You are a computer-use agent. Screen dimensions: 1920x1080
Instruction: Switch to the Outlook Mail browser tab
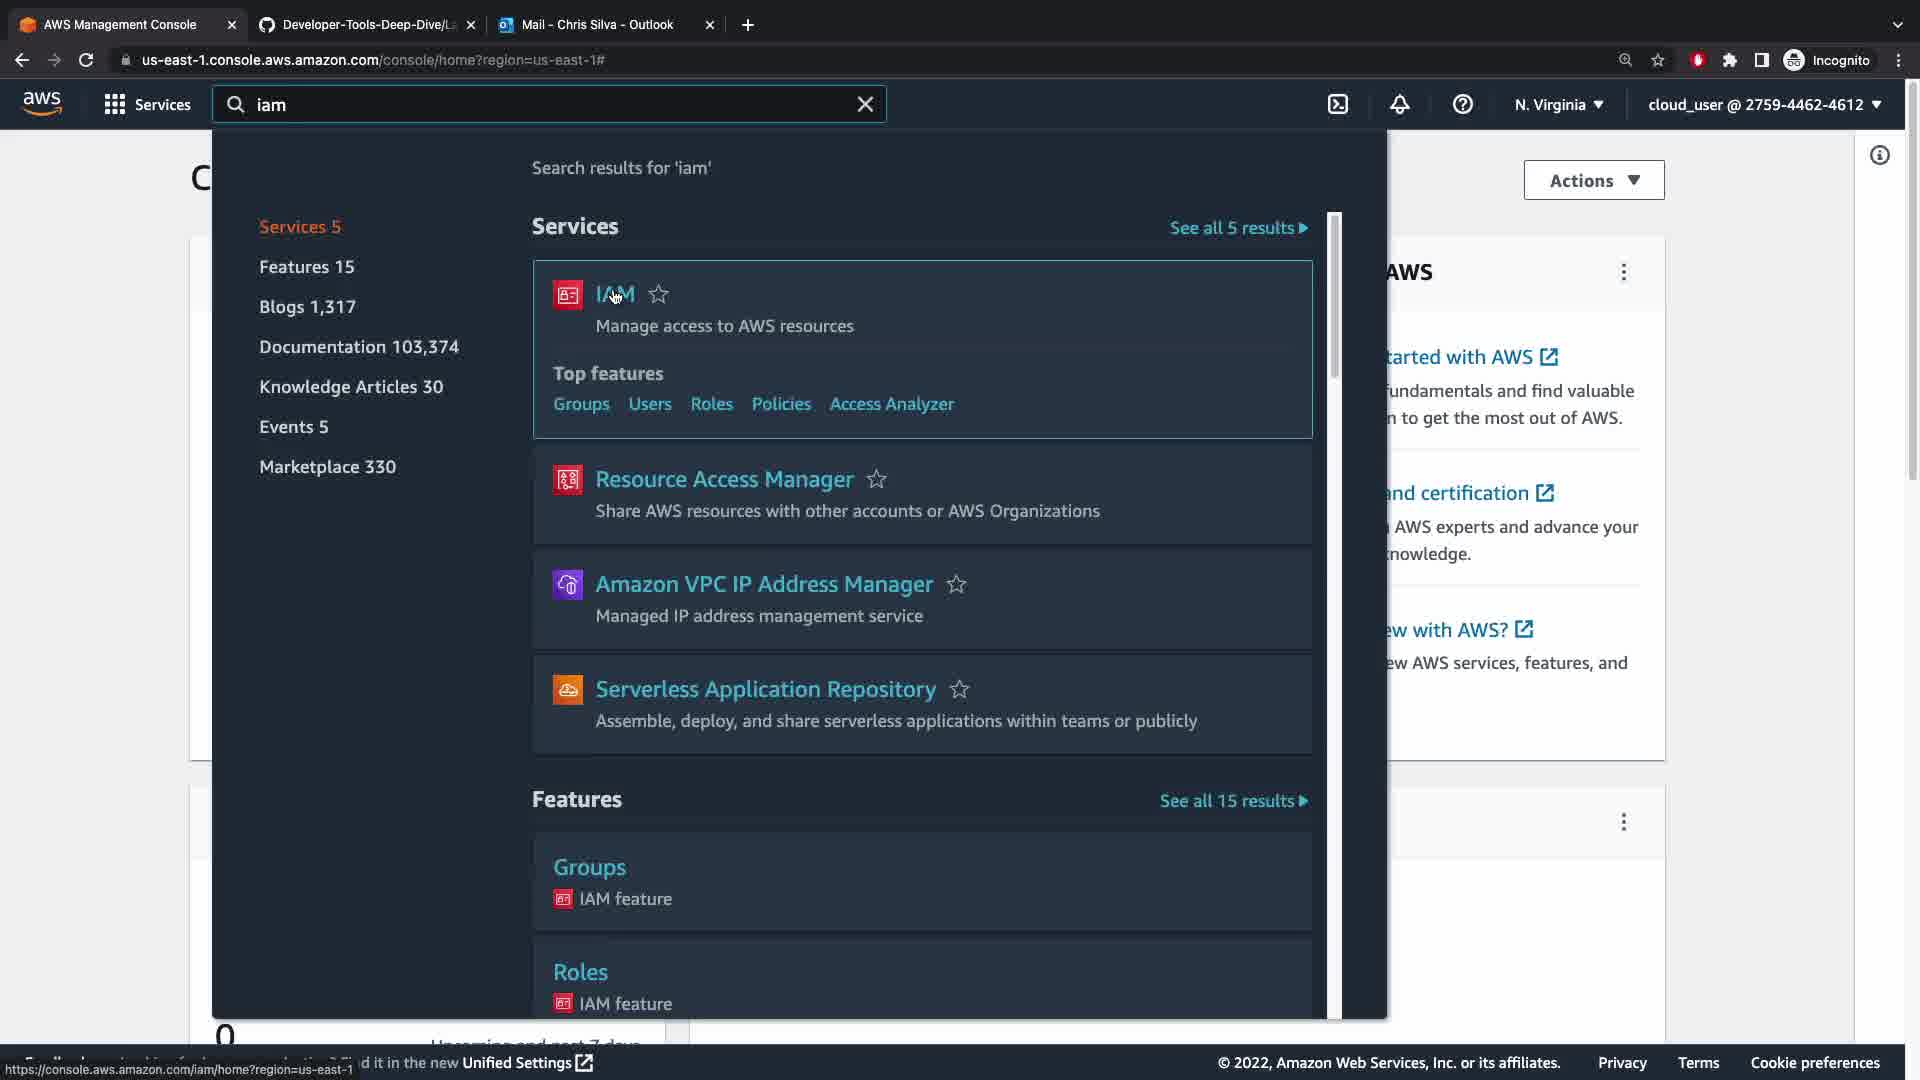597,24
